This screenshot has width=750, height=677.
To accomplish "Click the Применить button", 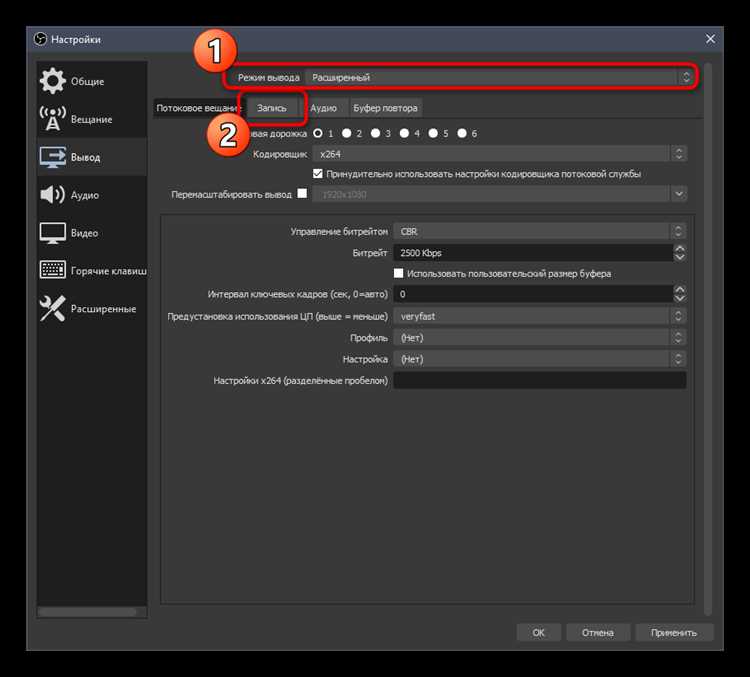I will point(674,633).
